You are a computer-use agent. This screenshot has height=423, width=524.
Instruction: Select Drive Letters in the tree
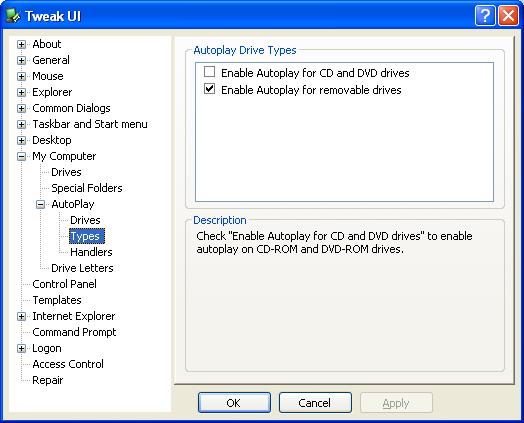[x=82, y=268]
